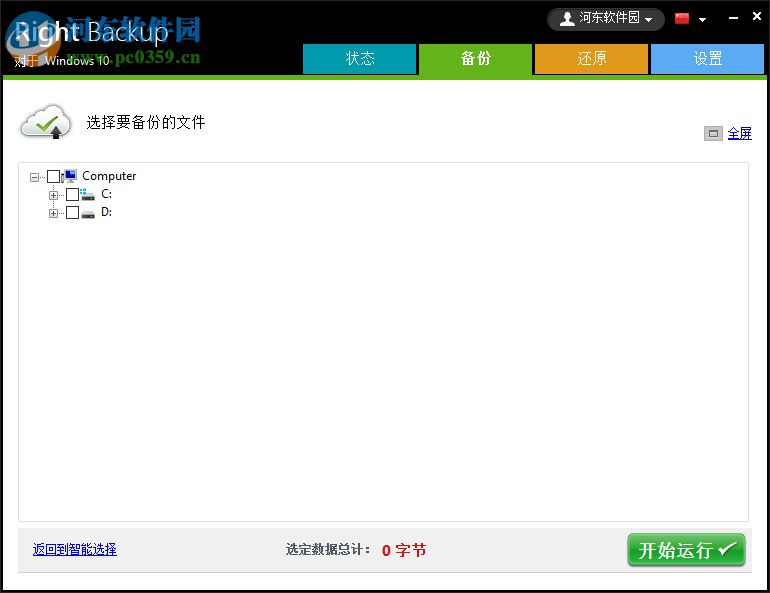Check the D: drive checkbox
The height and width of the screenshot is (593, 770).
[x=72, y=213]
